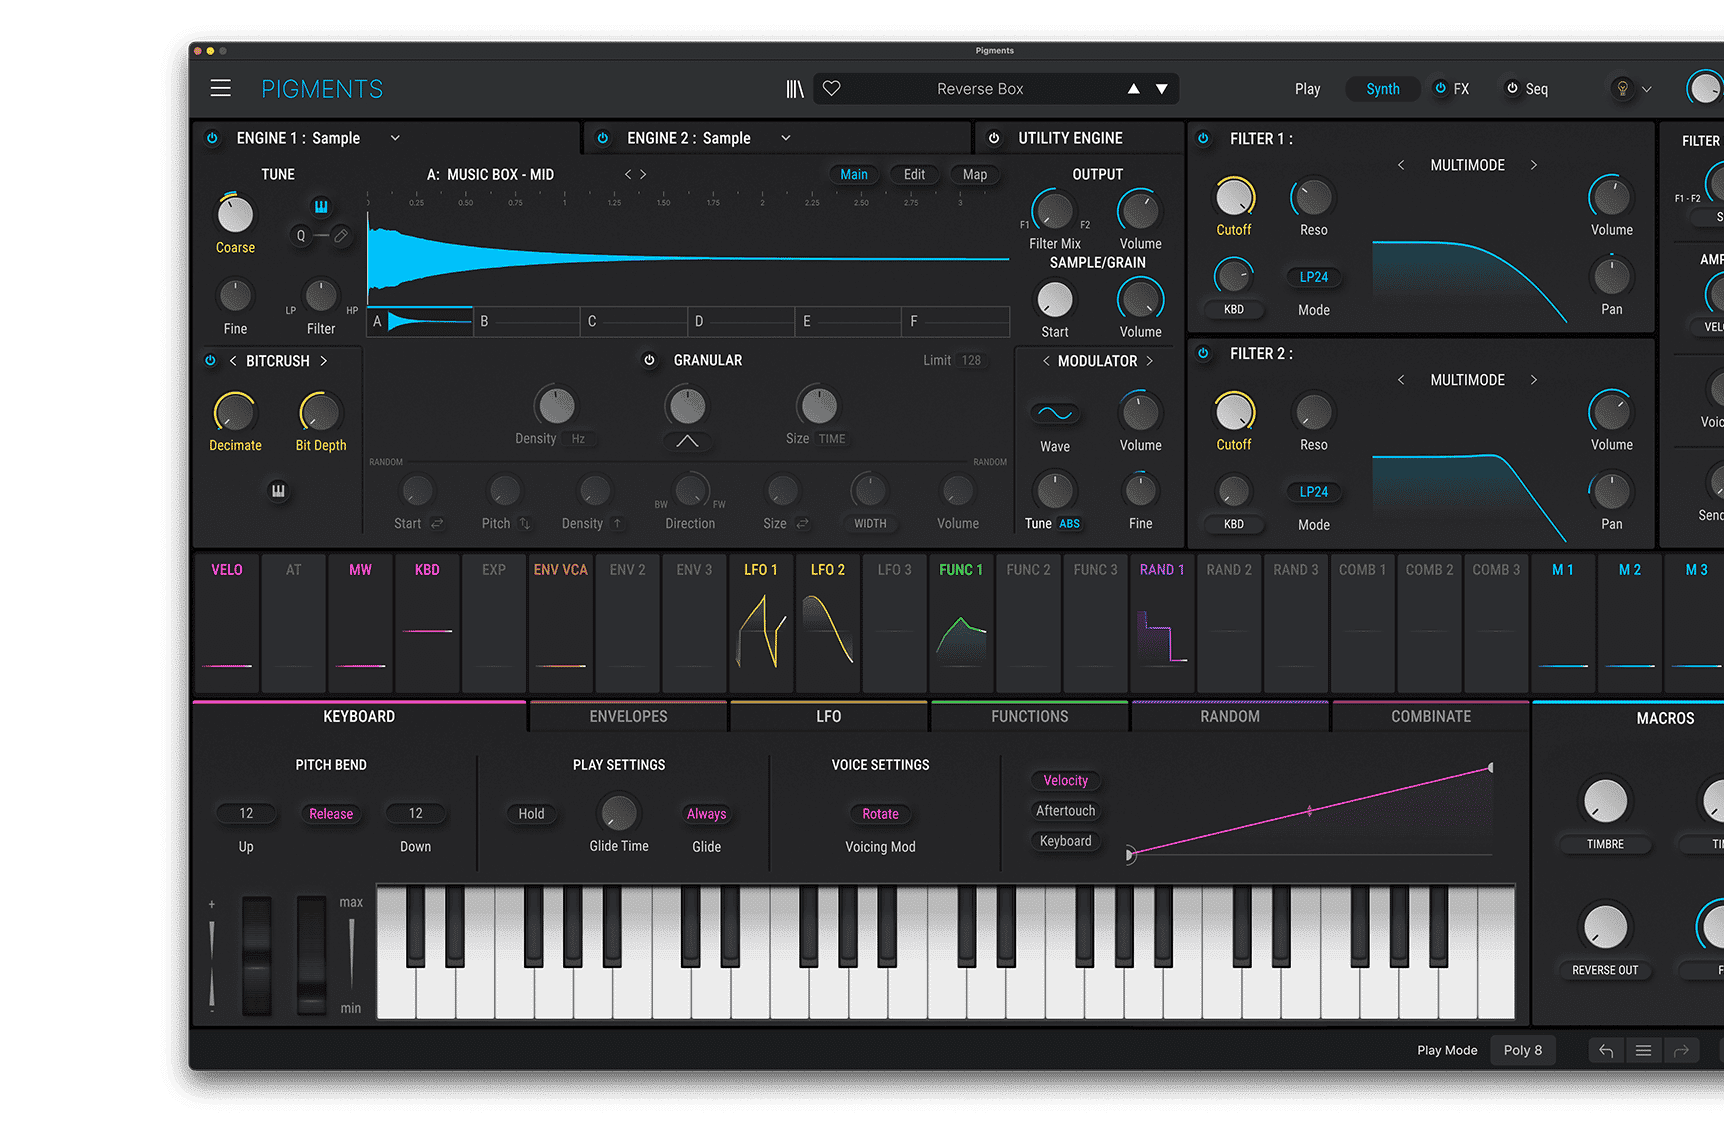Screen dimensions: 1724x1135
Task: Select next Filter 2 type arrow
Action: [x=1533, y=380]
